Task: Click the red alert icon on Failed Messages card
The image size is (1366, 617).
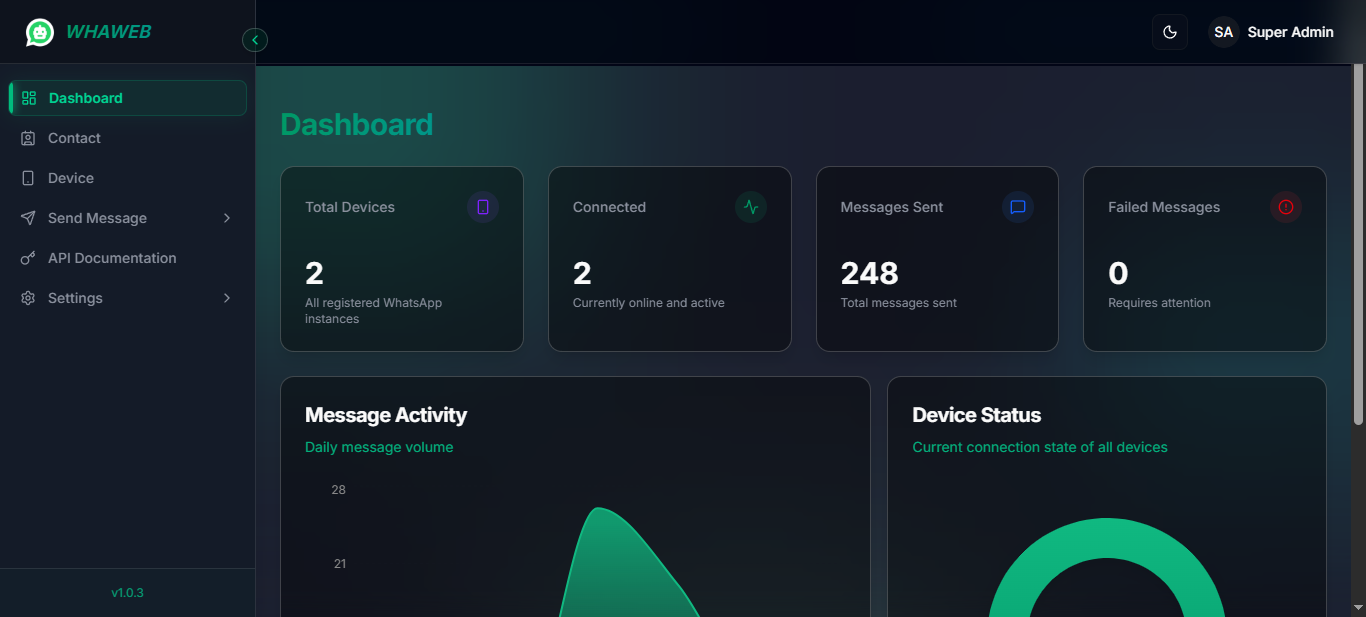Action: tap(1286, 207)
